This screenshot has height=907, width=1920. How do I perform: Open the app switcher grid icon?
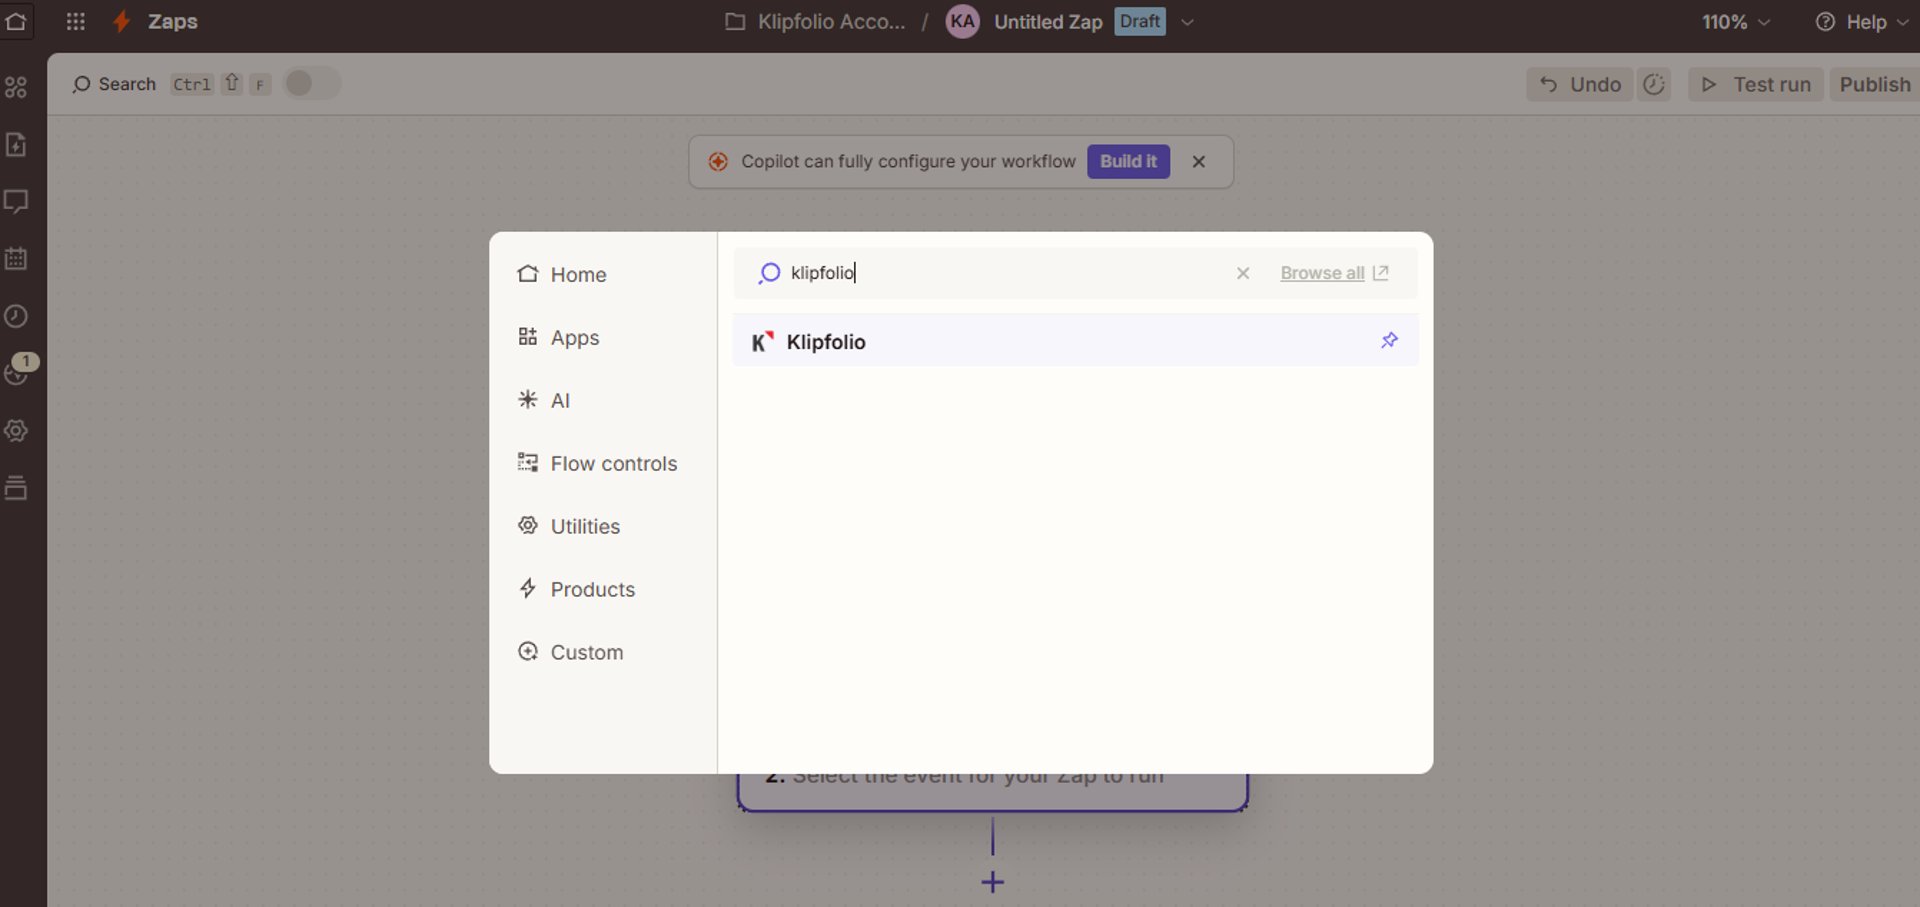coord(75,21)
